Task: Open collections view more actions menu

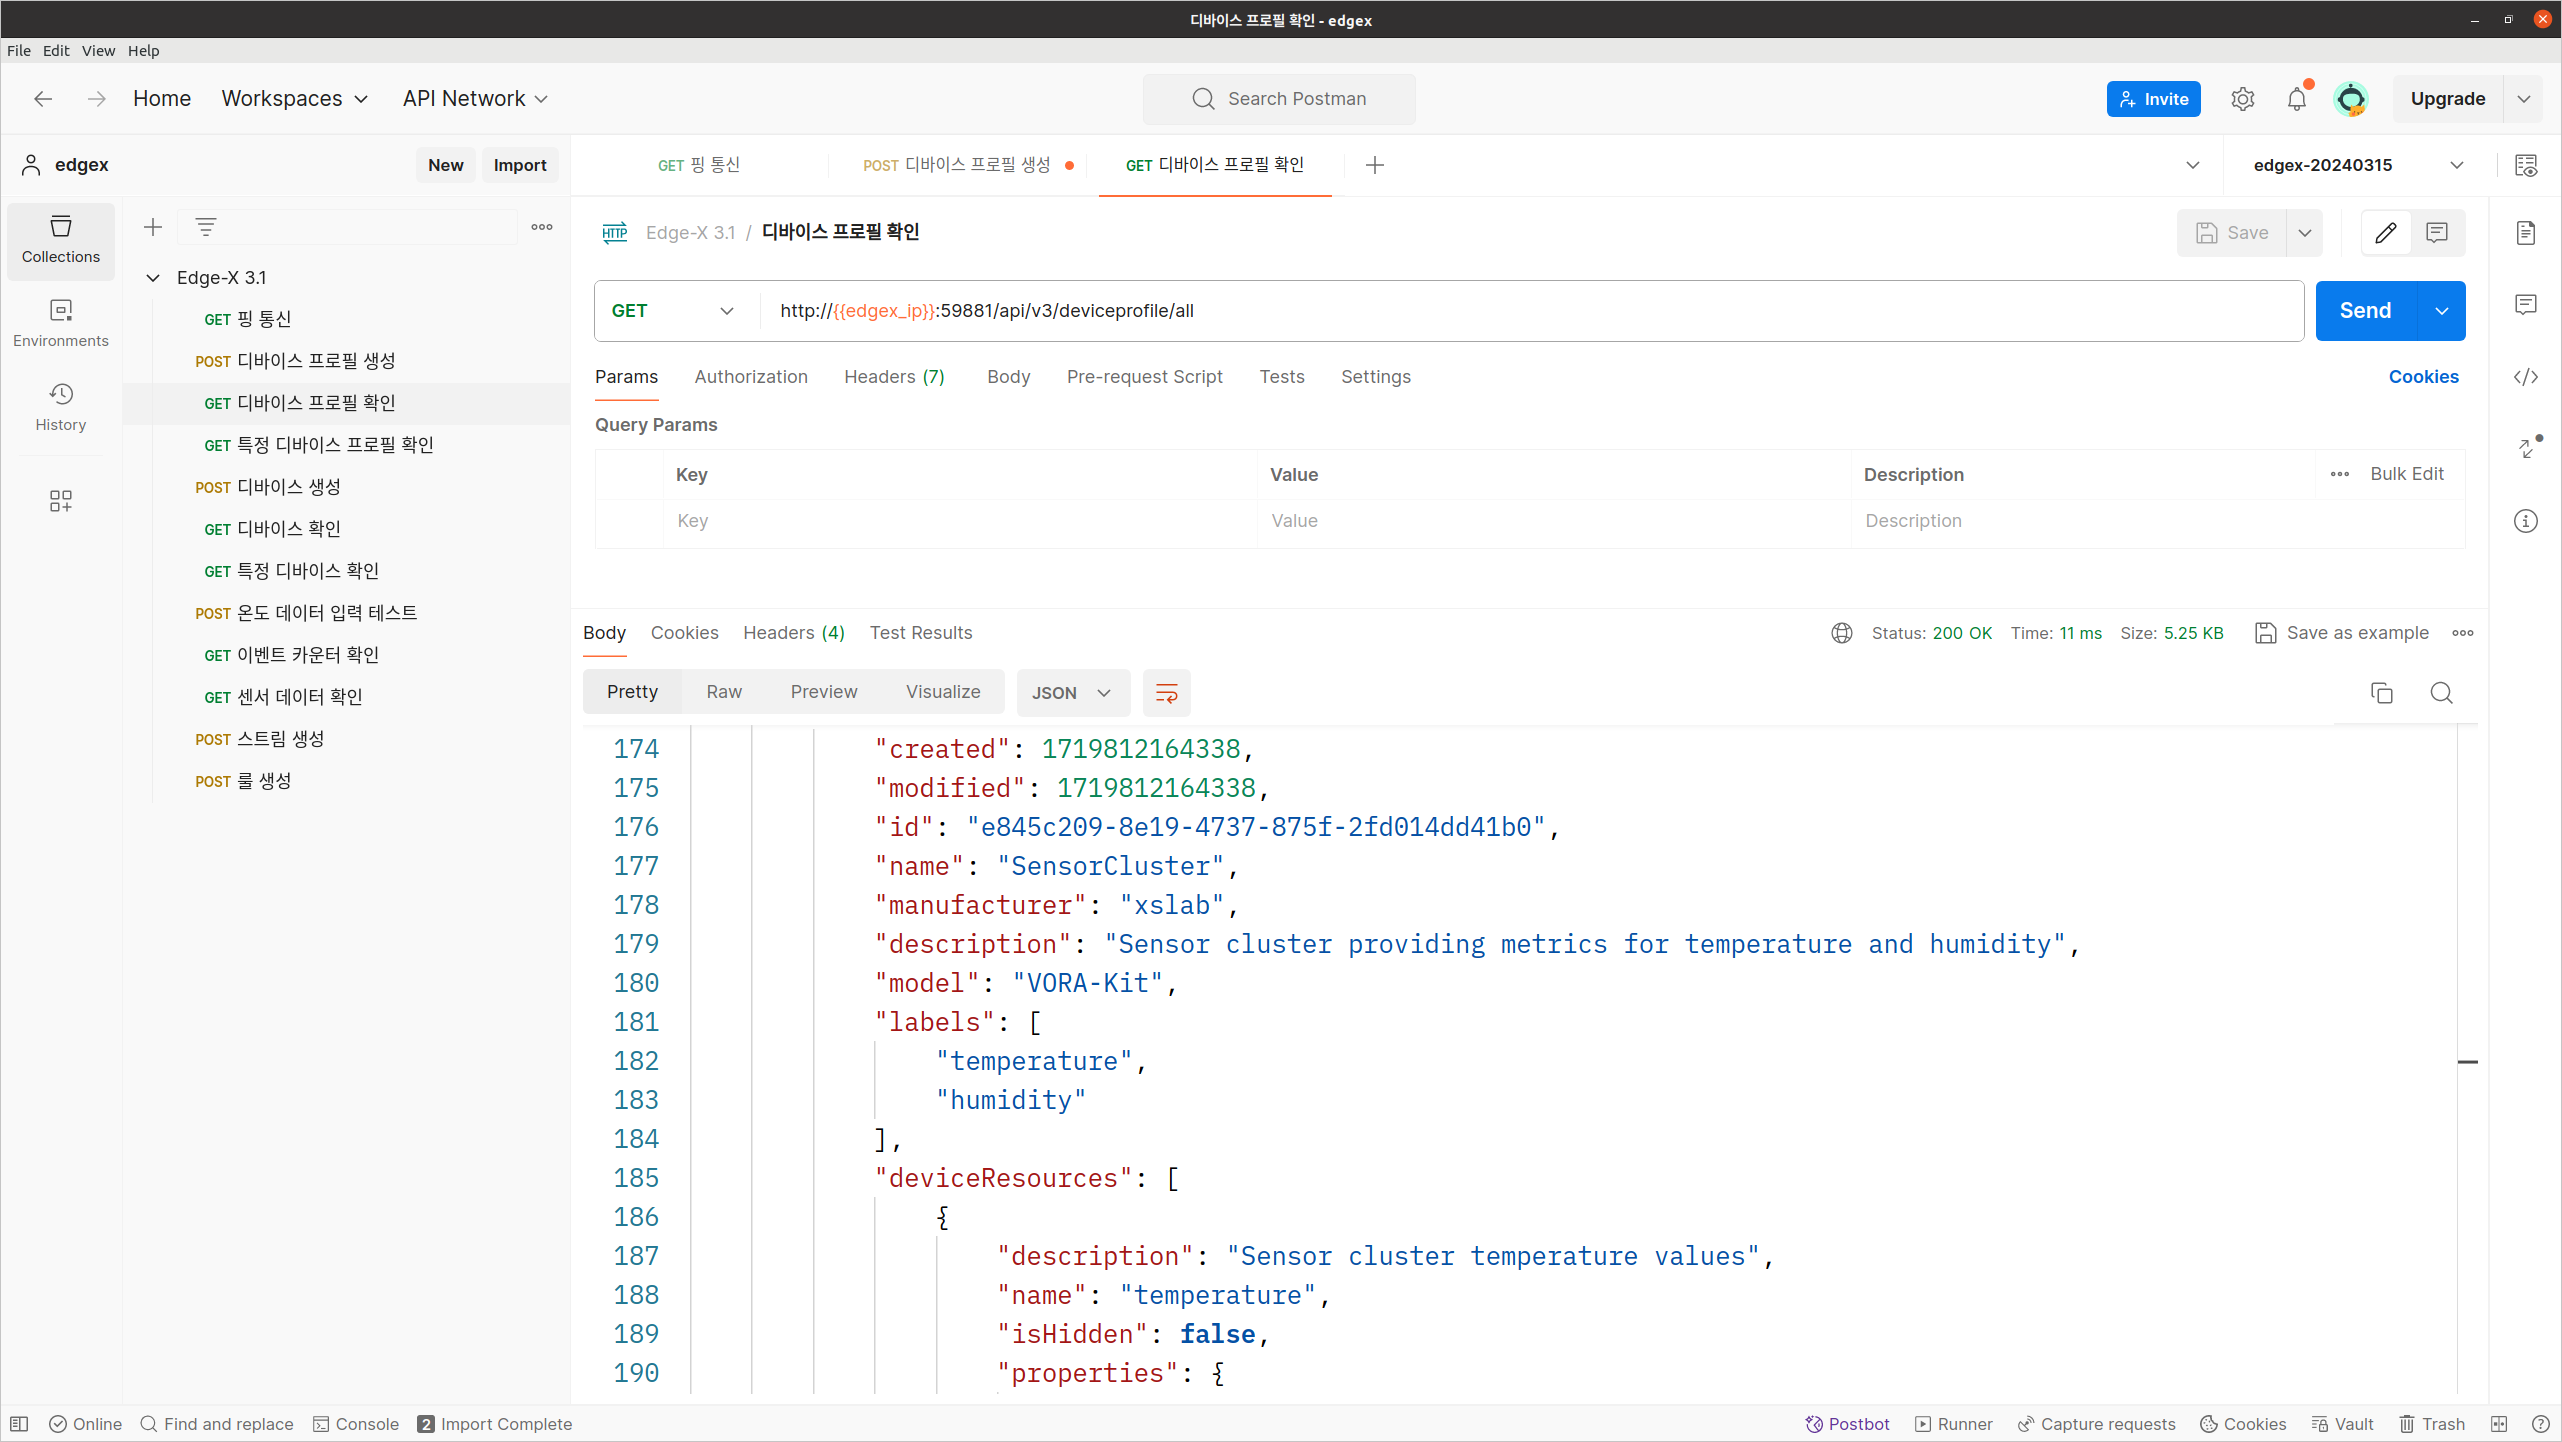Action: click(542, 227)
